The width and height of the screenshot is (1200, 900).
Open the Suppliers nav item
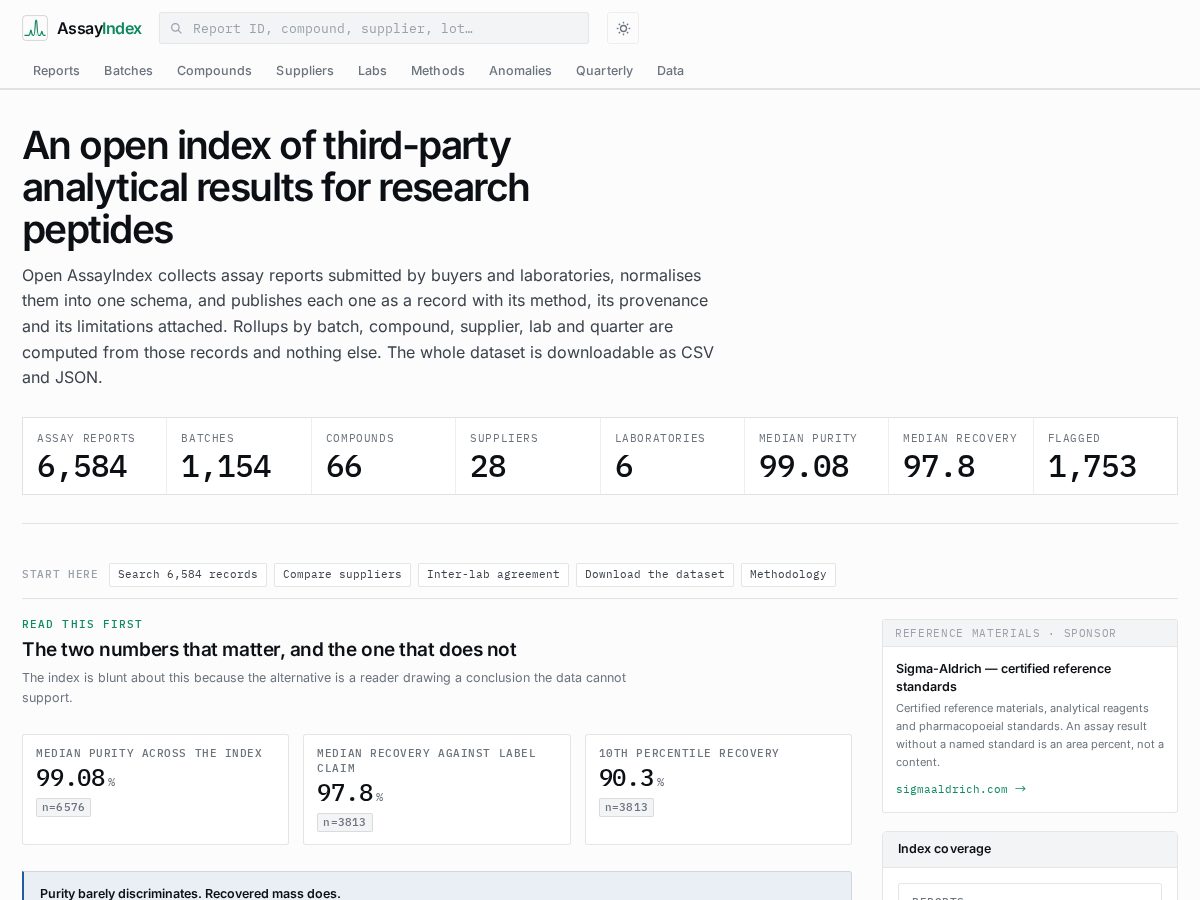(x=305, y=71)
